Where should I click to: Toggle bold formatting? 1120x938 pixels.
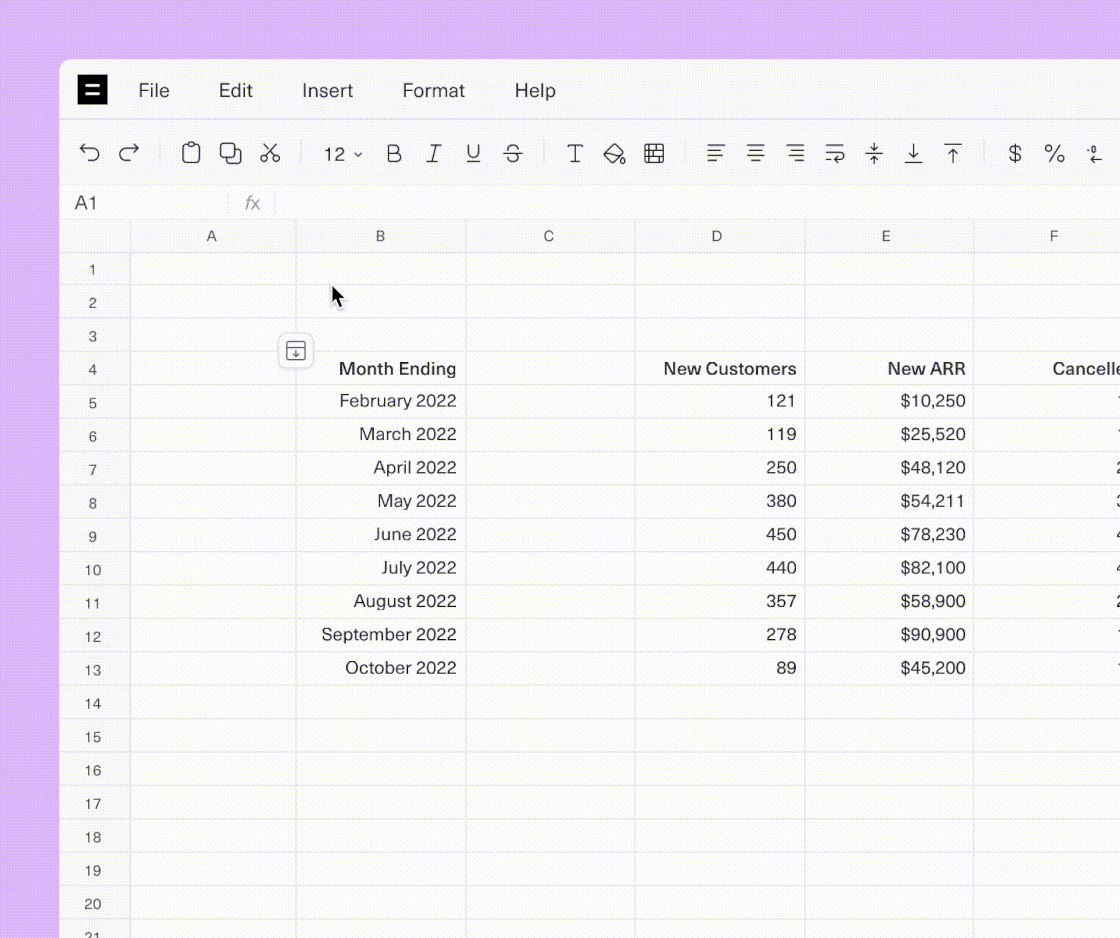(394, 154)
